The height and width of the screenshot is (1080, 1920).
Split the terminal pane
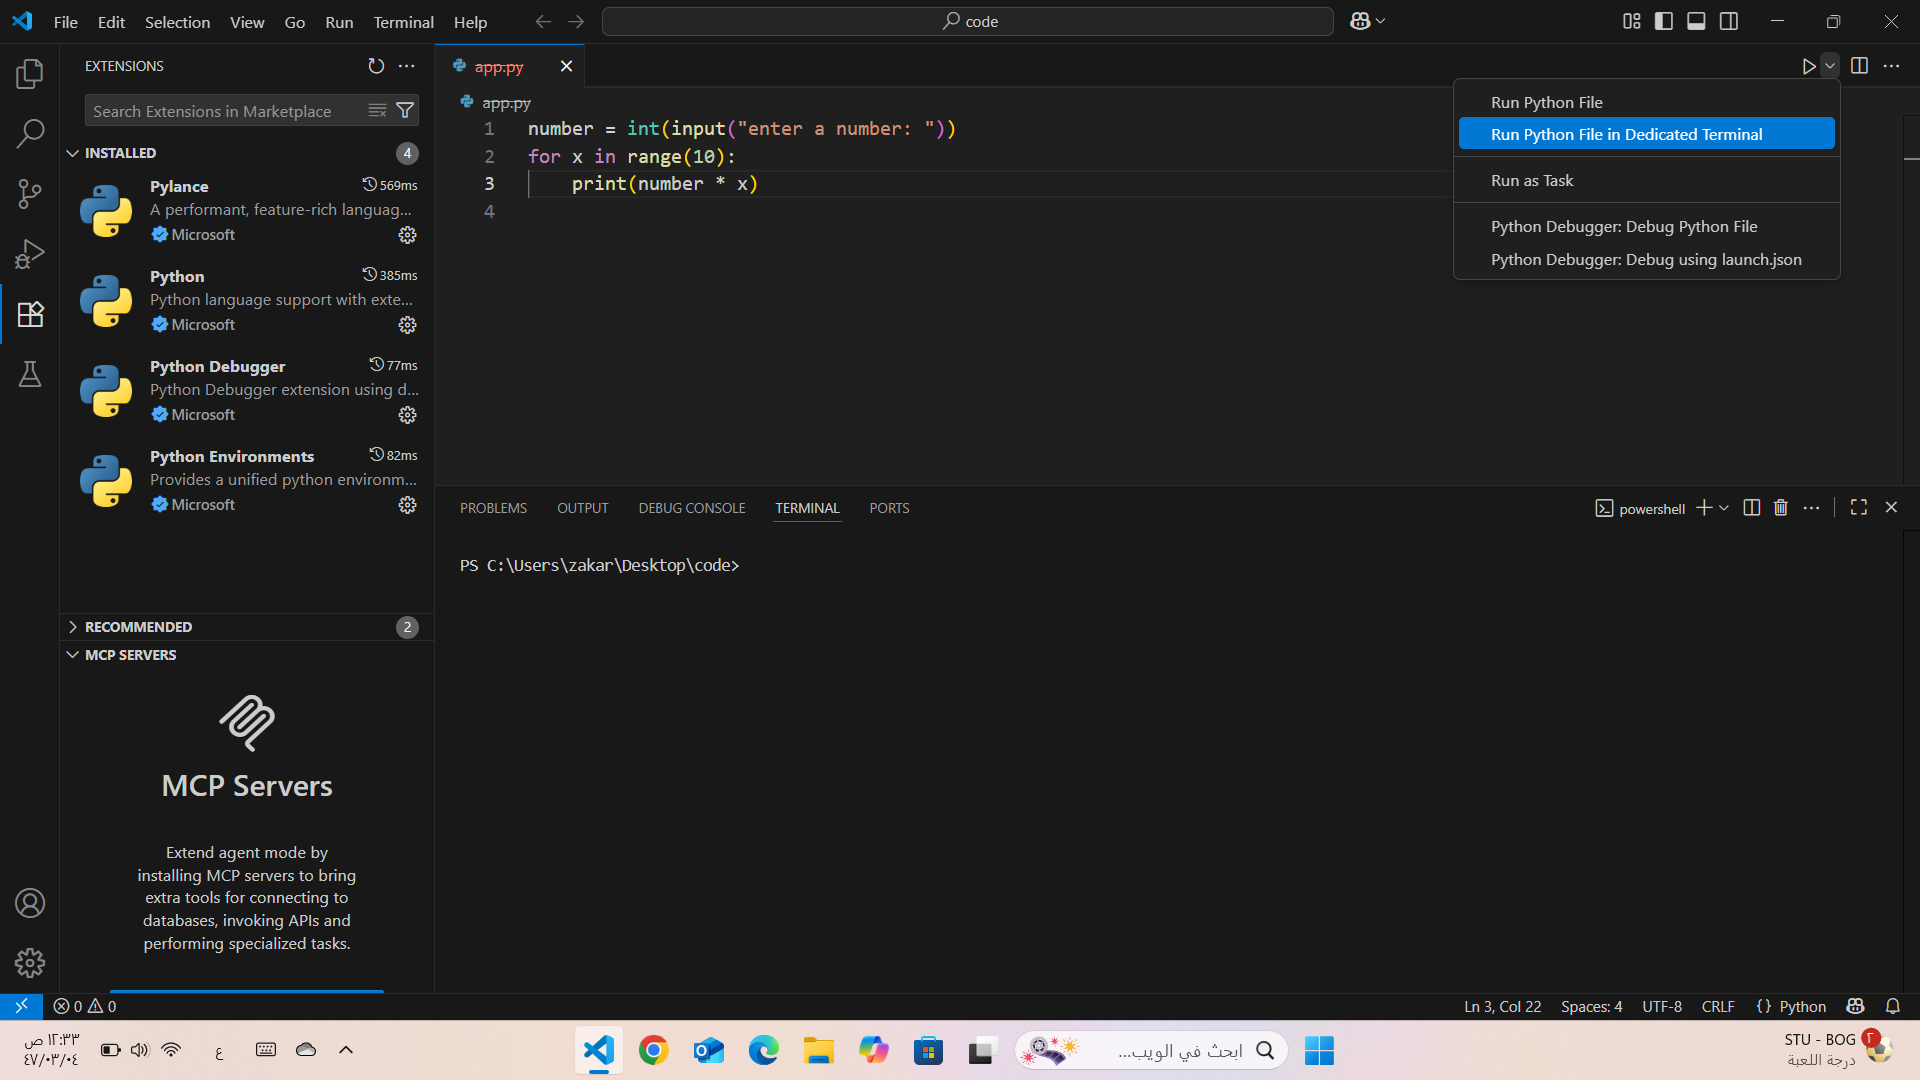point(1752,508)
